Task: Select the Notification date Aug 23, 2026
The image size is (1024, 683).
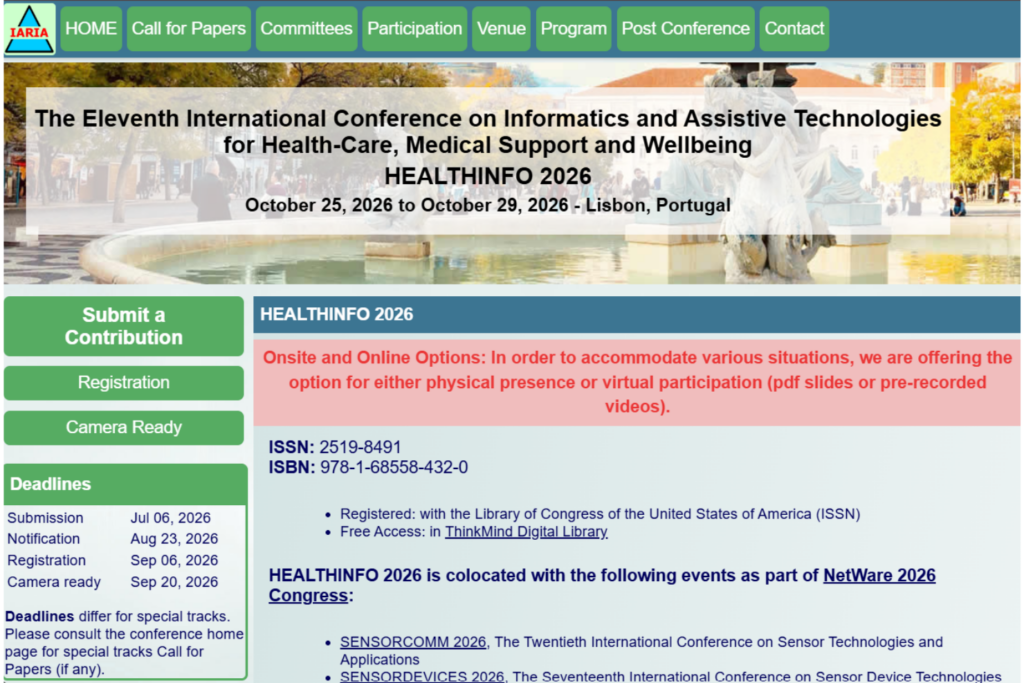Action: (174, 539)
